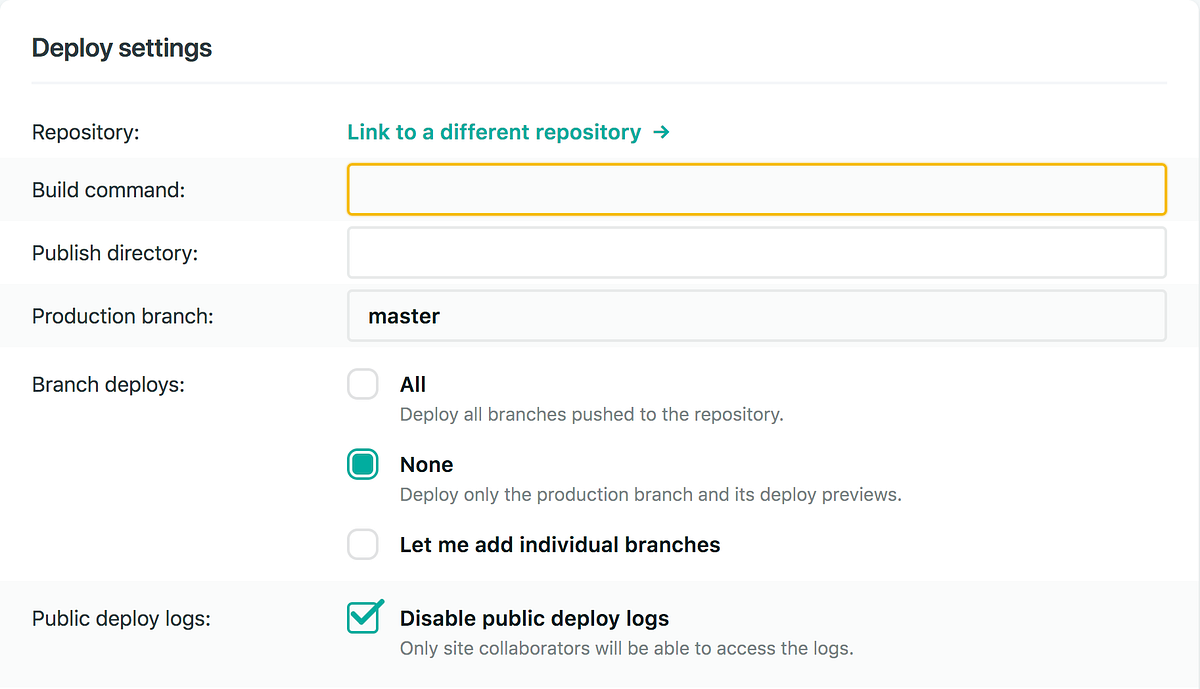
Task: Enable public deploy logs by toggling the checkbox
Action: pyautogui.click(x=363, y=617)
